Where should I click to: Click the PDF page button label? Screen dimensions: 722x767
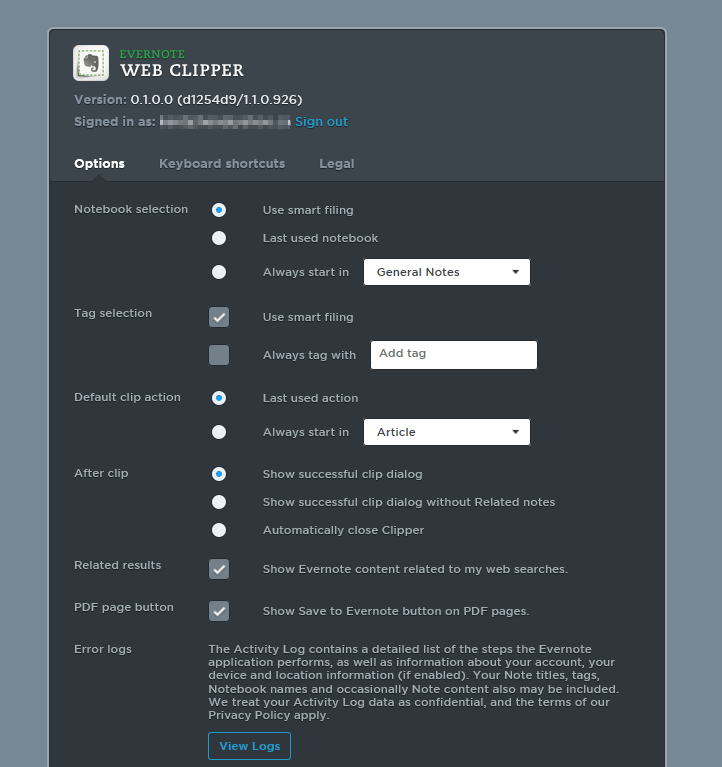pyautogui.click(x=124, y=607)
